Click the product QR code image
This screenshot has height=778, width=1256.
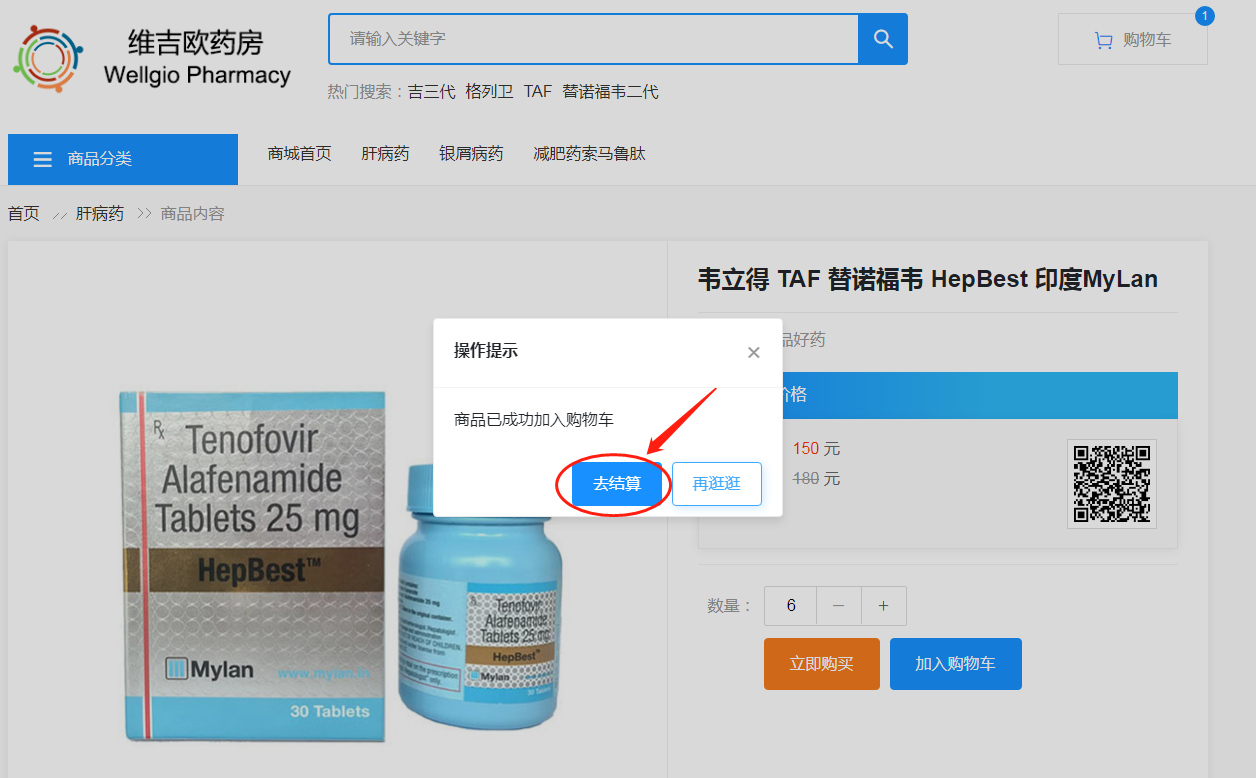coord(1112,484)
